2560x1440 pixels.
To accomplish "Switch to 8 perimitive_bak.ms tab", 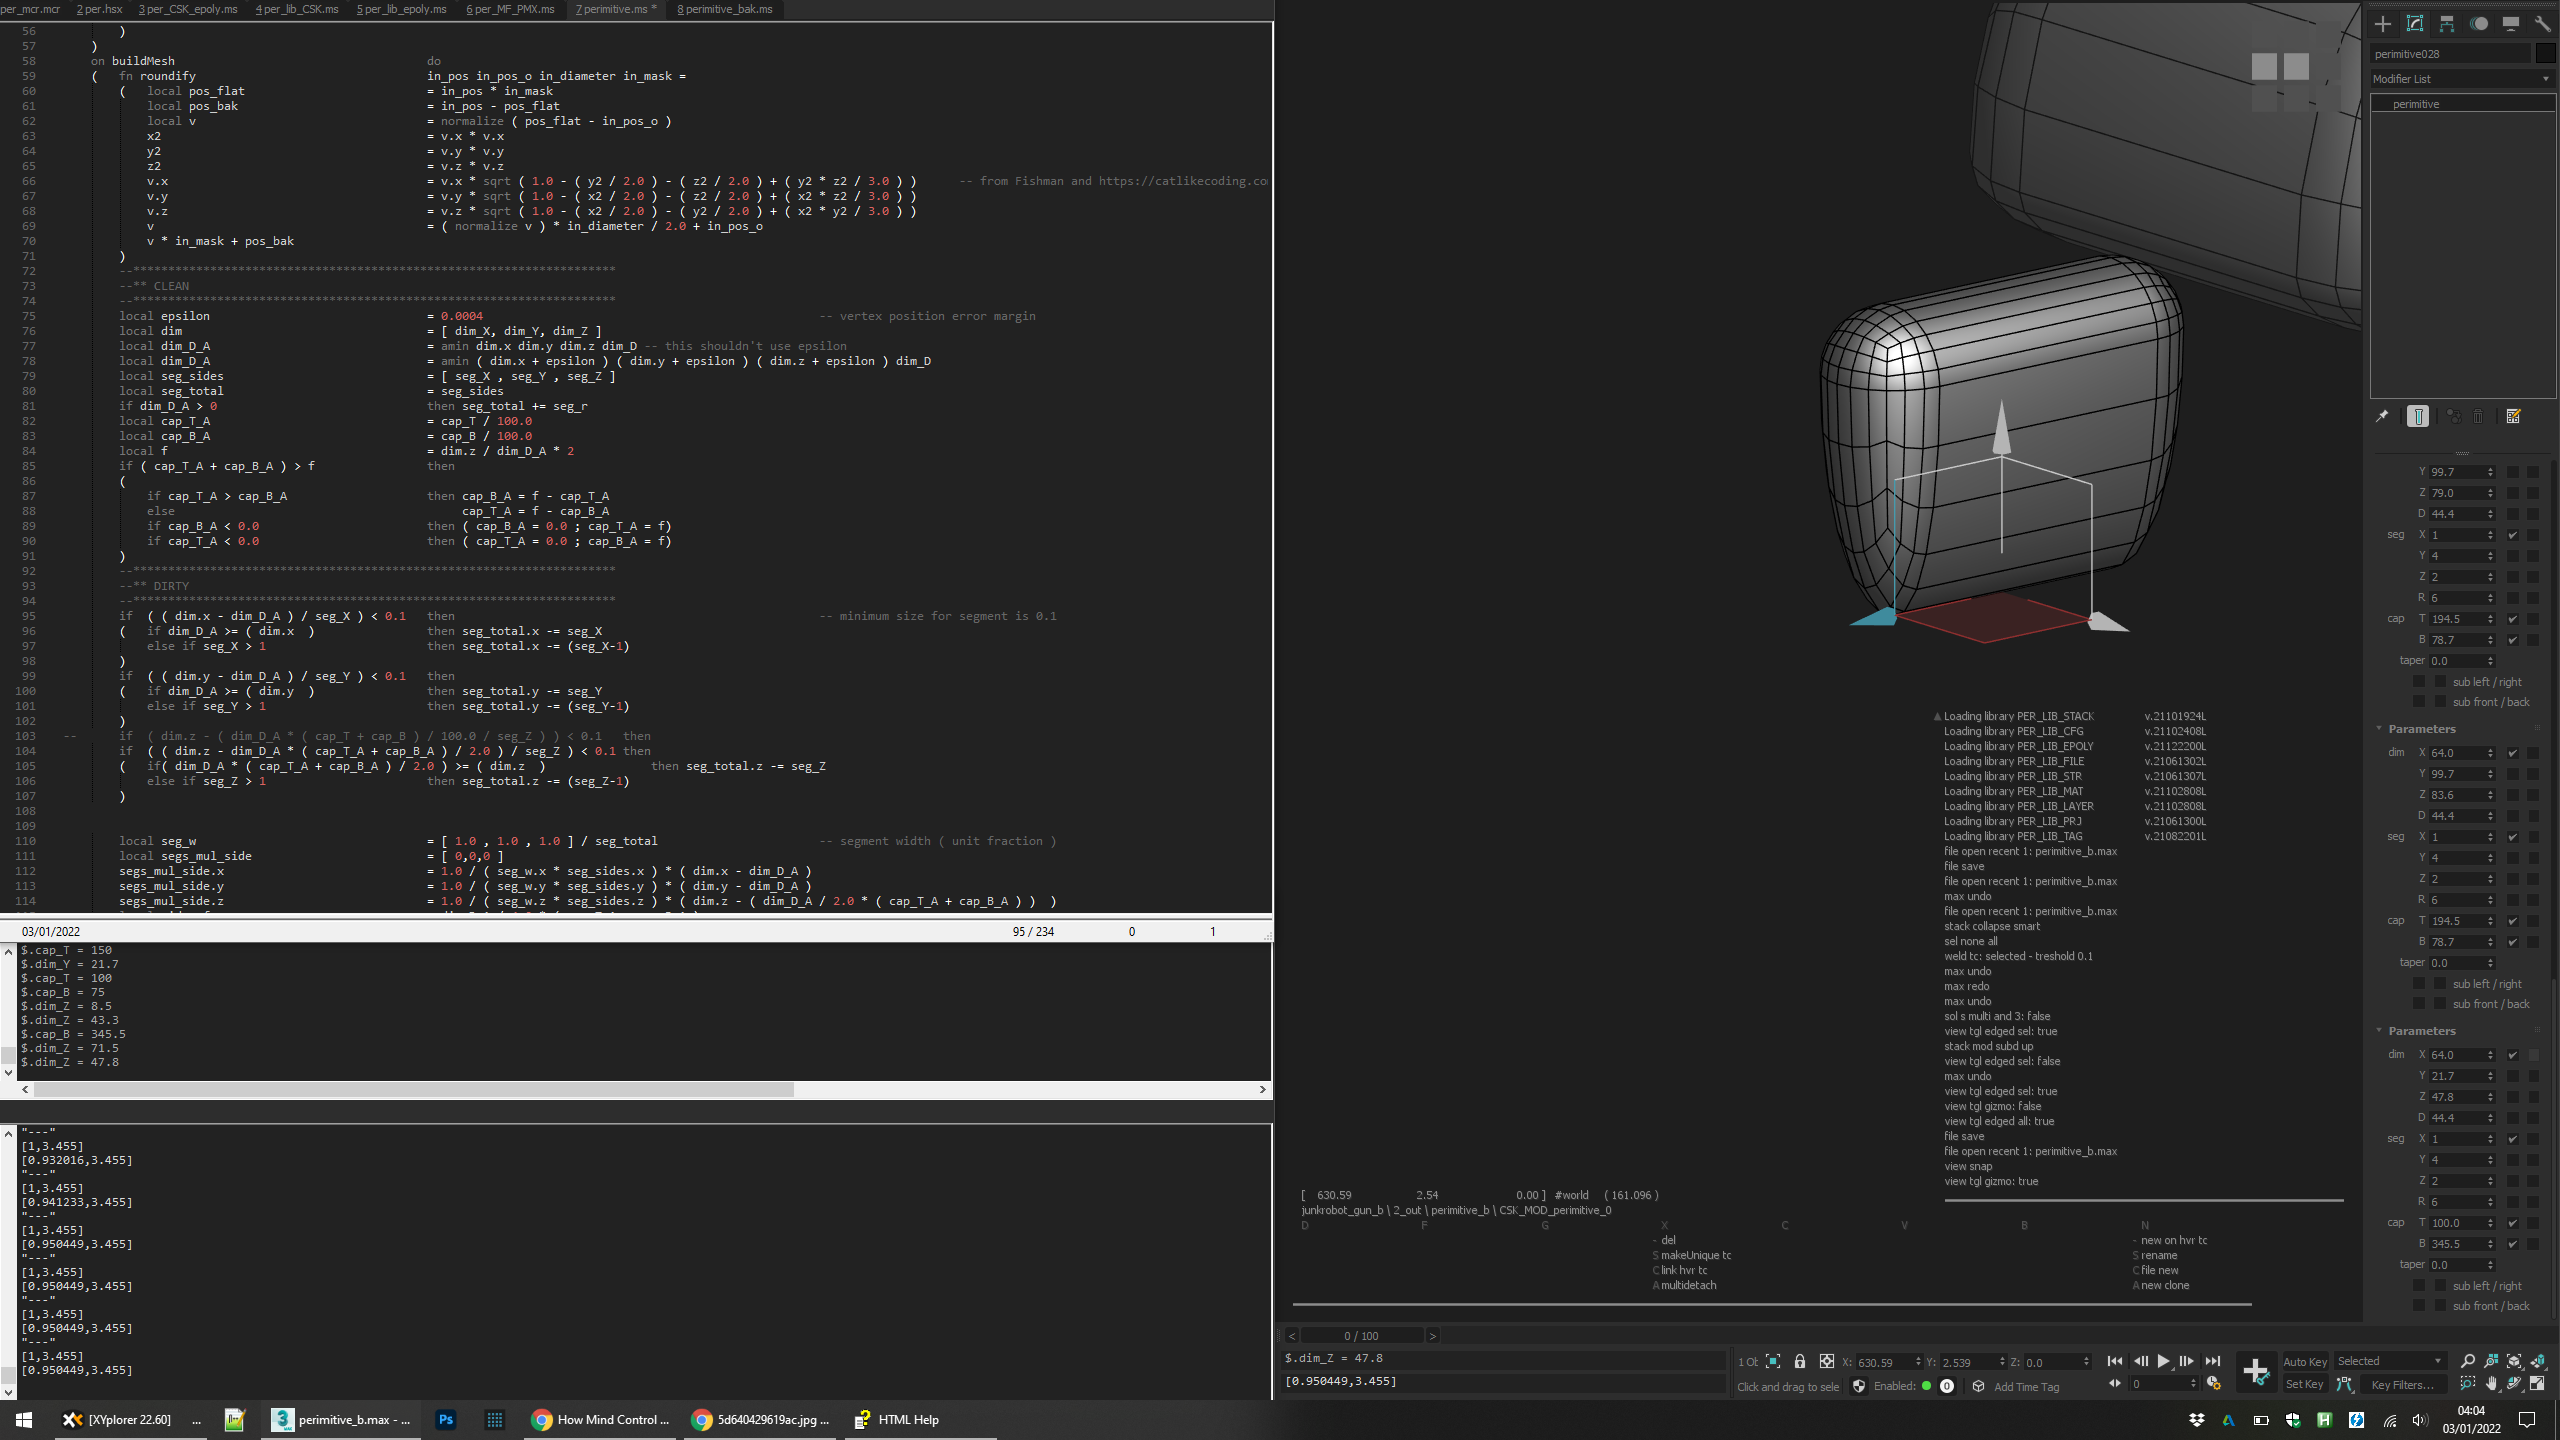I will click(x=725, y=9).
